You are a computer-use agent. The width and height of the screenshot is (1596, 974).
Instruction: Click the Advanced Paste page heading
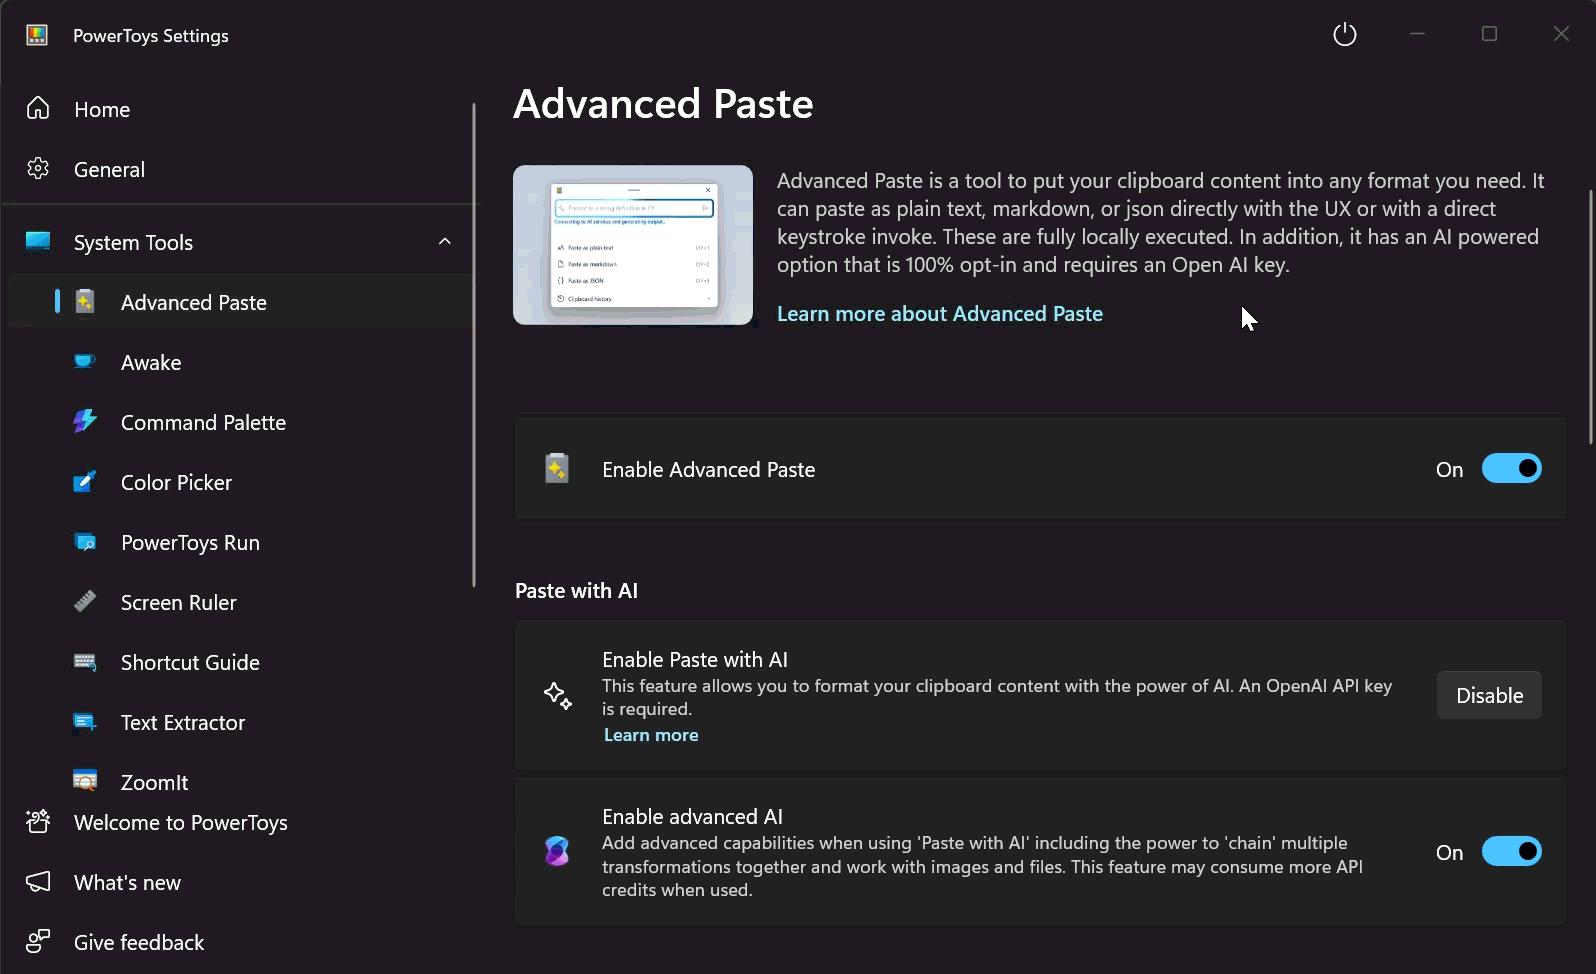(663, 104)
